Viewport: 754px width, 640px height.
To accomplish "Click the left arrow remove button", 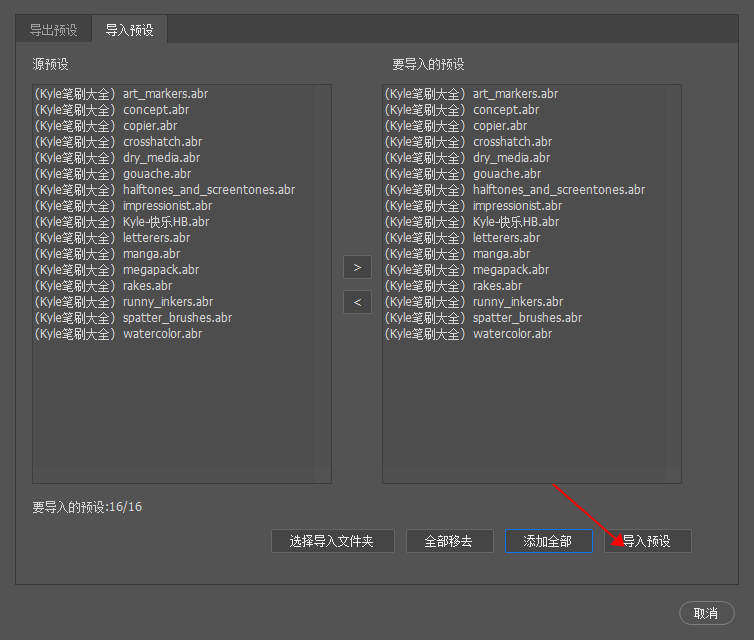I will pyautogui.click(x=357, y=301).
